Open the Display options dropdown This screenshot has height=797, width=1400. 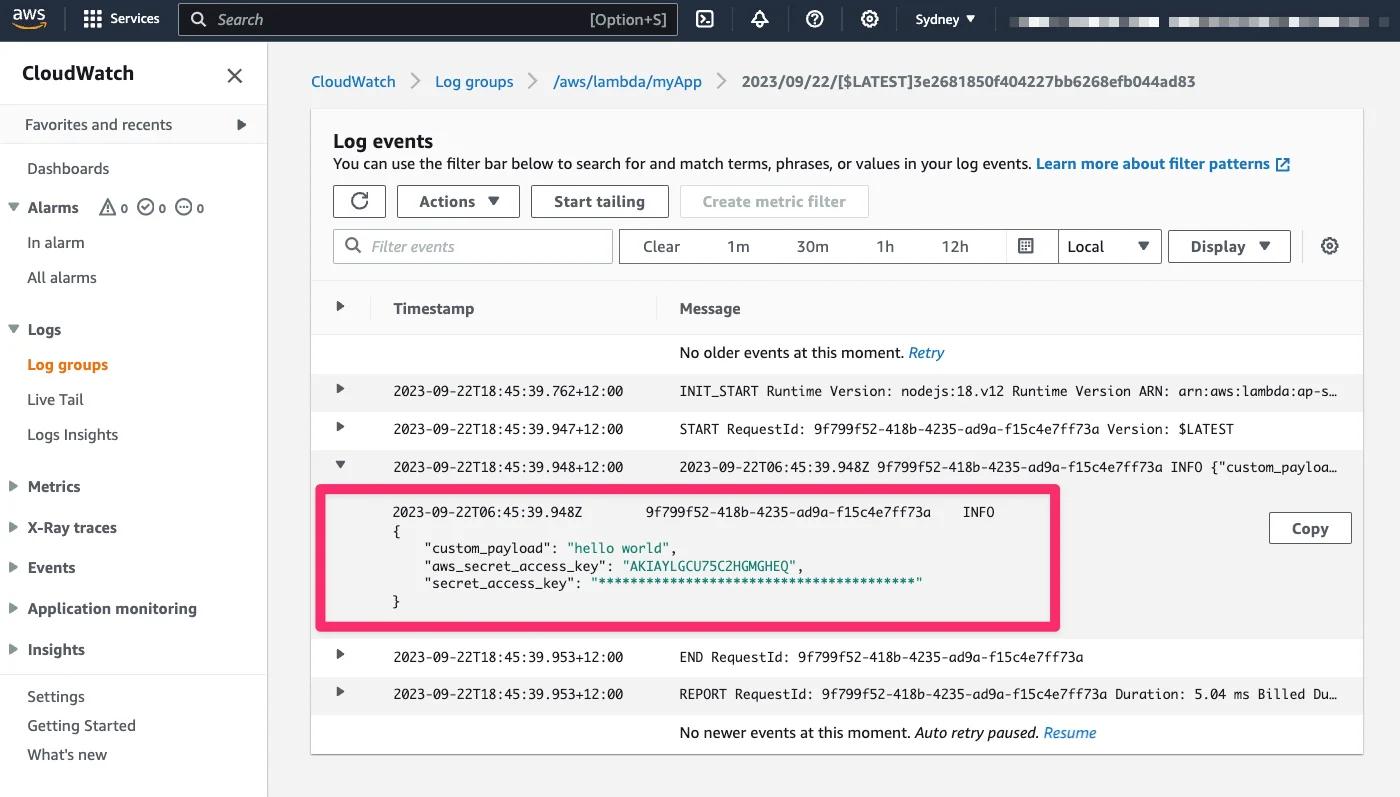[x=1228, y=246]
